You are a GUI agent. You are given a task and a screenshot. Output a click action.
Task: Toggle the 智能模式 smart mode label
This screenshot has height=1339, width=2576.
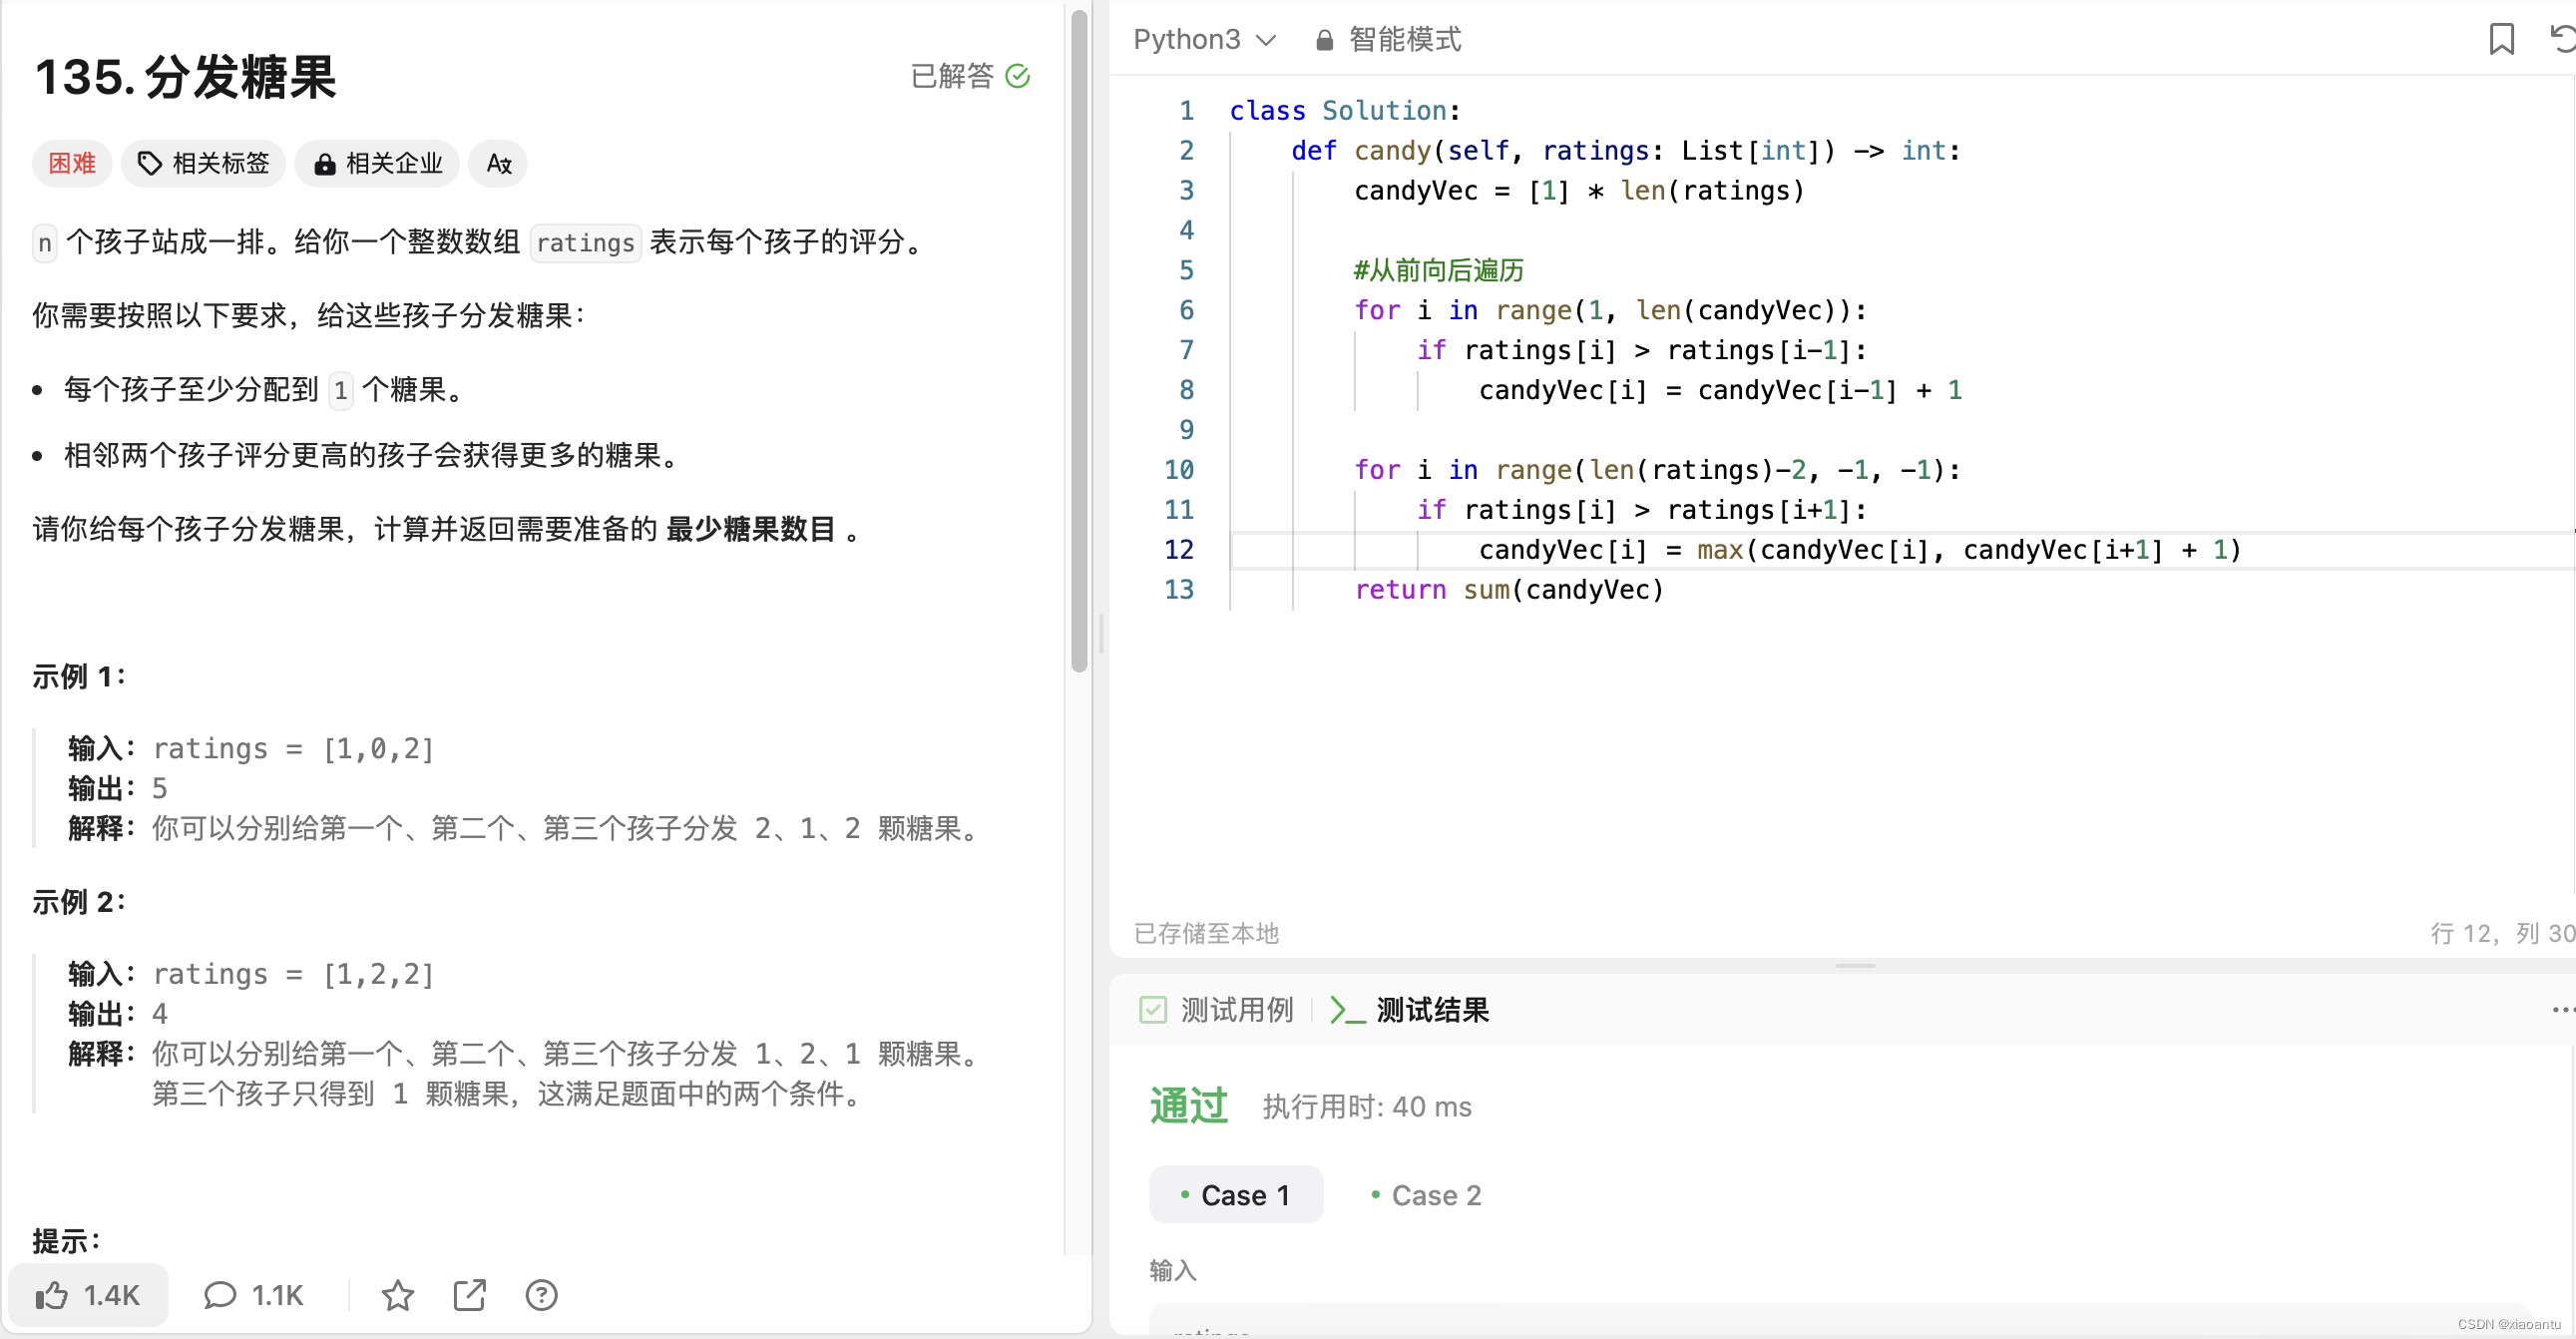point(1404,39)
